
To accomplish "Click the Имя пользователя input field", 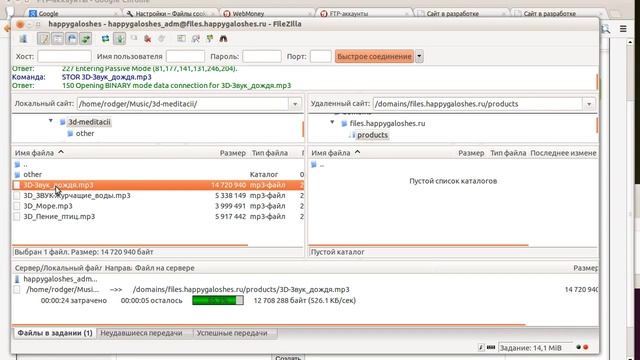I will pyautogui.click(x=185, y=56).
